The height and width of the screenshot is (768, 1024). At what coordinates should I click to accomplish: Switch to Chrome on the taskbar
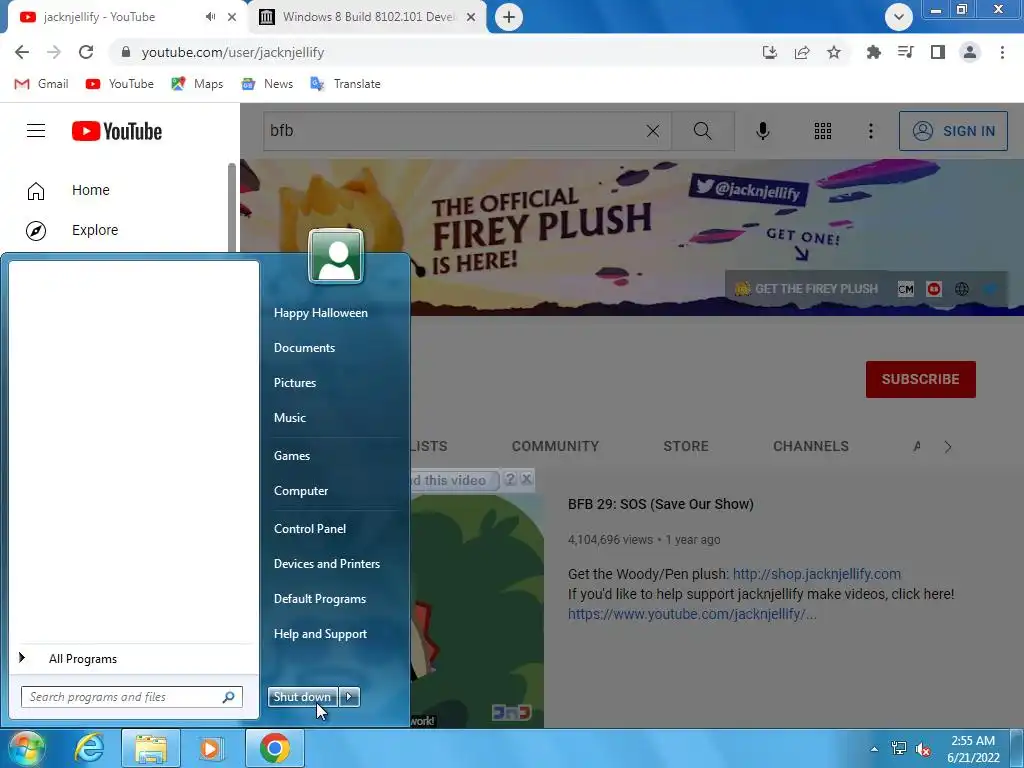[x=275, y=748]
